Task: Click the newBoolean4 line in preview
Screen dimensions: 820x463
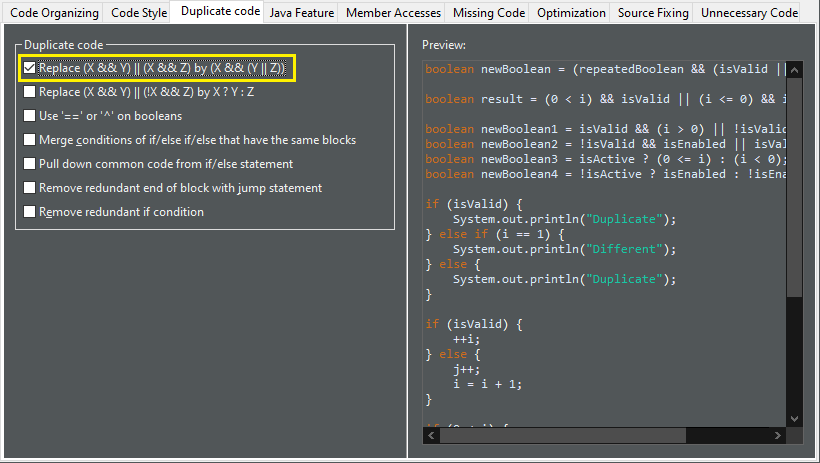Action: pos(605,174)
